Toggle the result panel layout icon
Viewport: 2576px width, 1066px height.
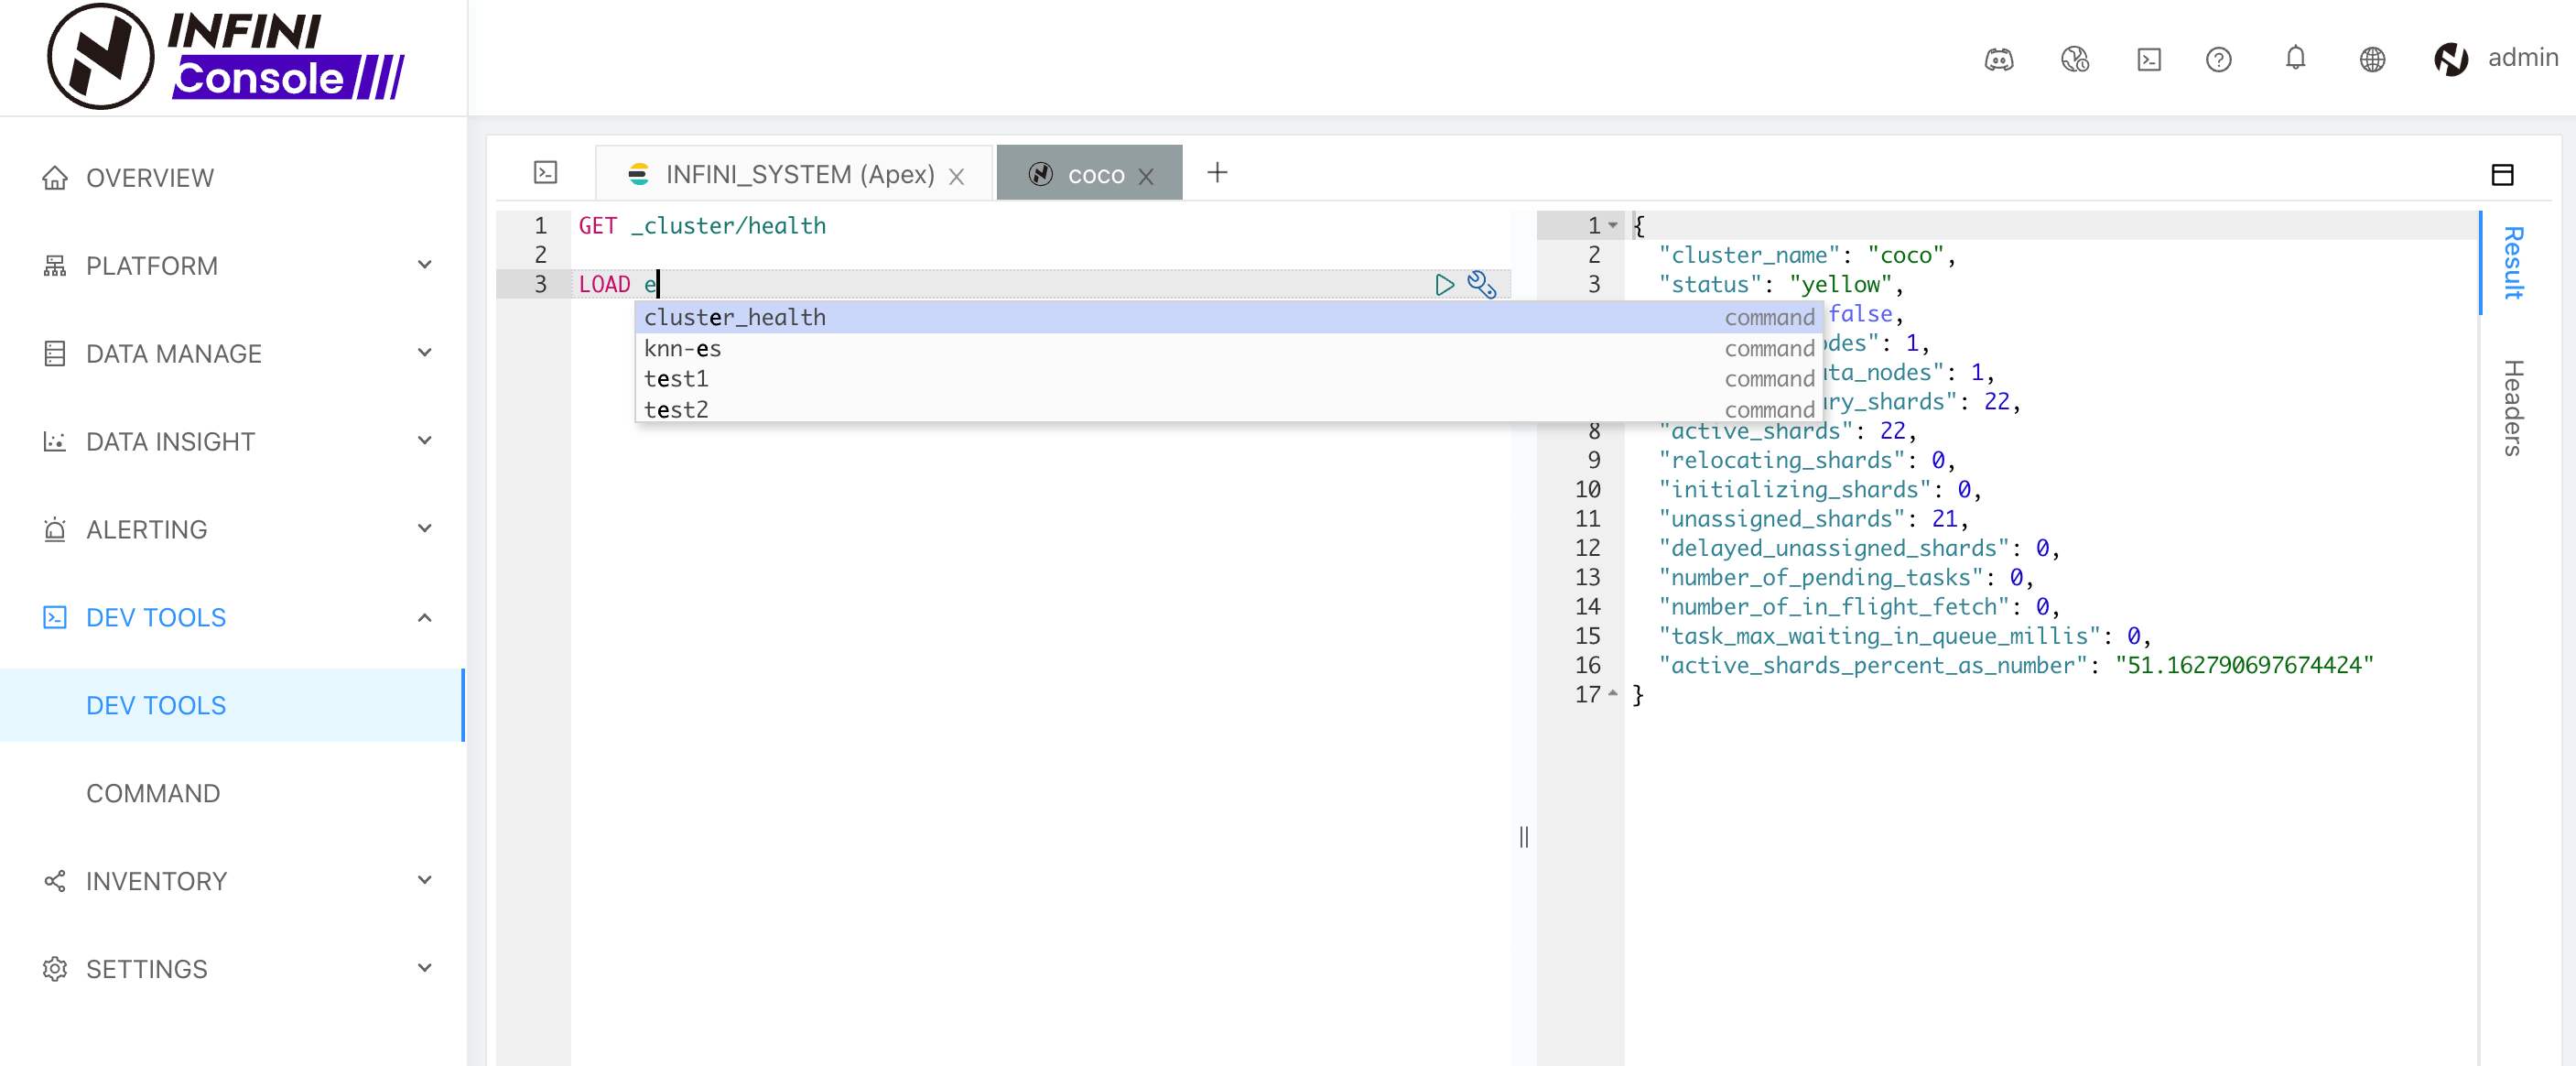(2502, 175)
